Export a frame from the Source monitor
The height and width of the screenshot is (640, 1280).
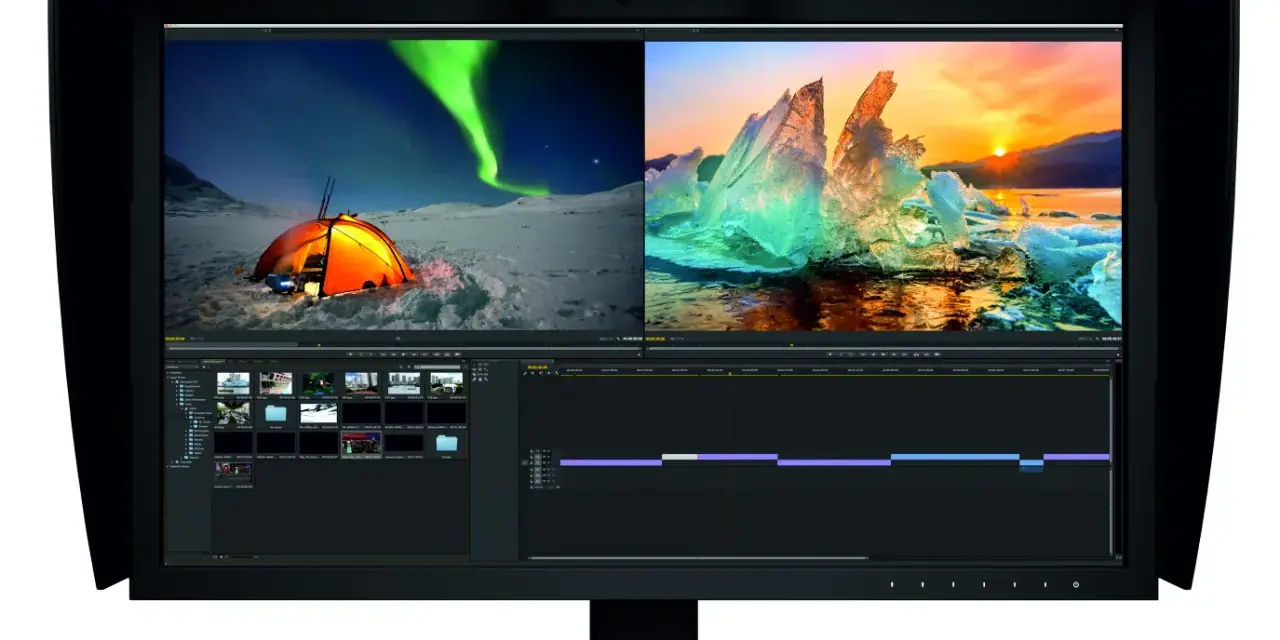(457, 354)
